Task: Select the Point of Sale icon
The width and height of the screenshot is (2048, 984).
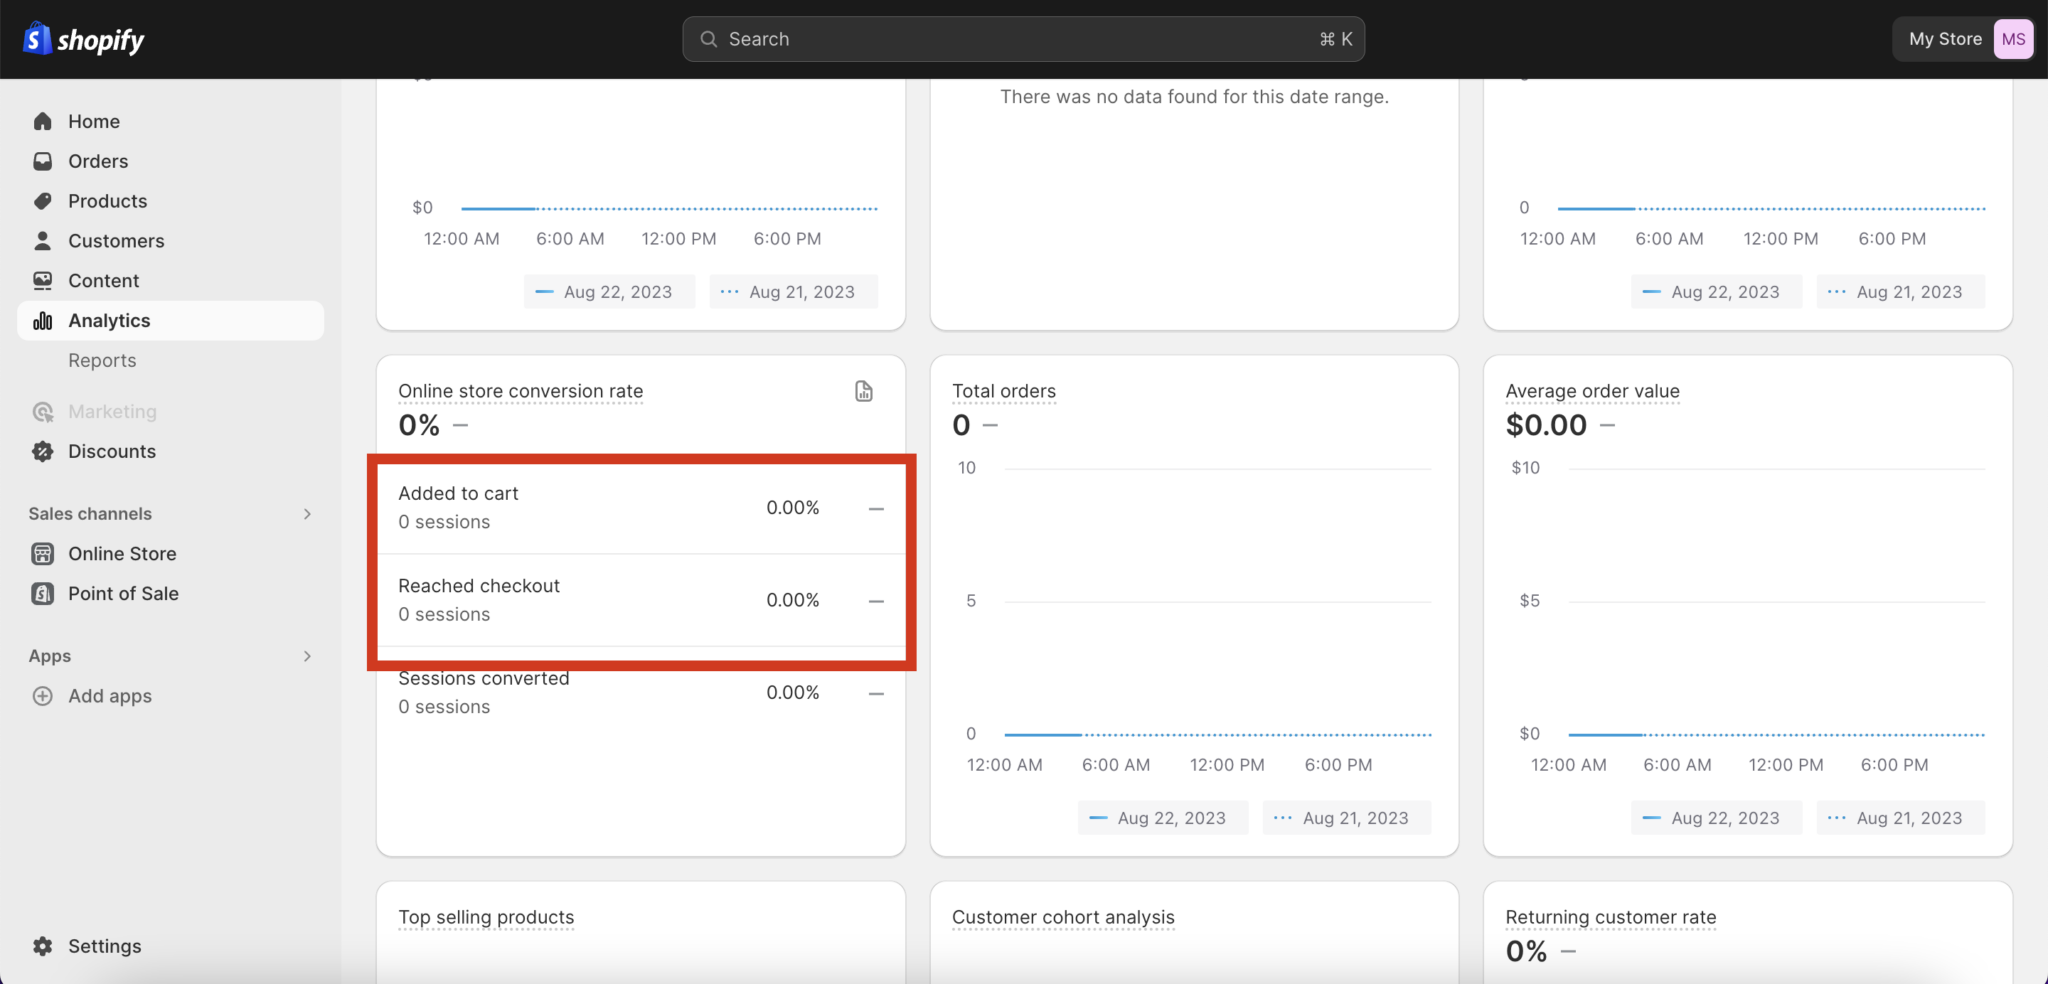Action: [42, 593]
